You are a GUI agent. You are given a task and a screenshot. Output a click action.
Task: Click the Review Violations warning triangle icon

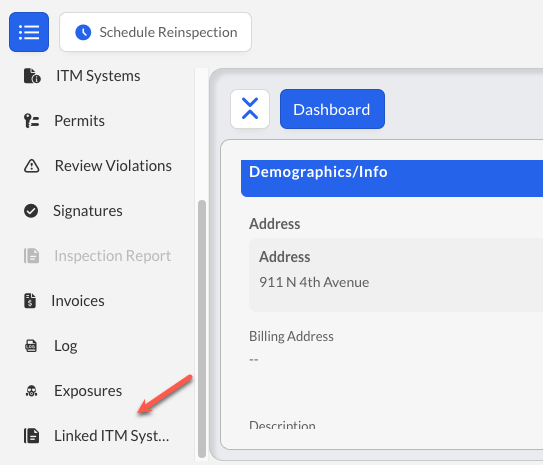pyautogui.click(x=32, y=166)
